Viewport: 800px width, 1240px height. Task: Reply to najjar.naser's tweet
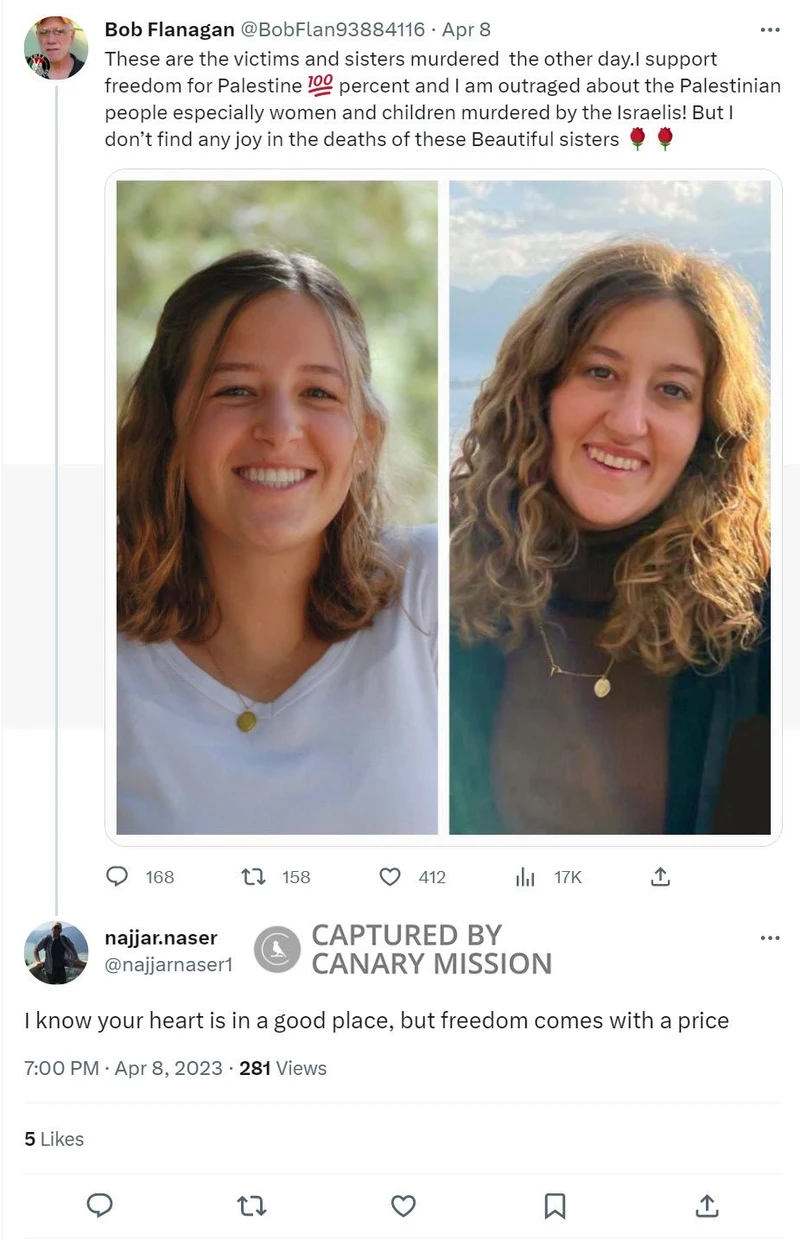tap(100, 1205)
